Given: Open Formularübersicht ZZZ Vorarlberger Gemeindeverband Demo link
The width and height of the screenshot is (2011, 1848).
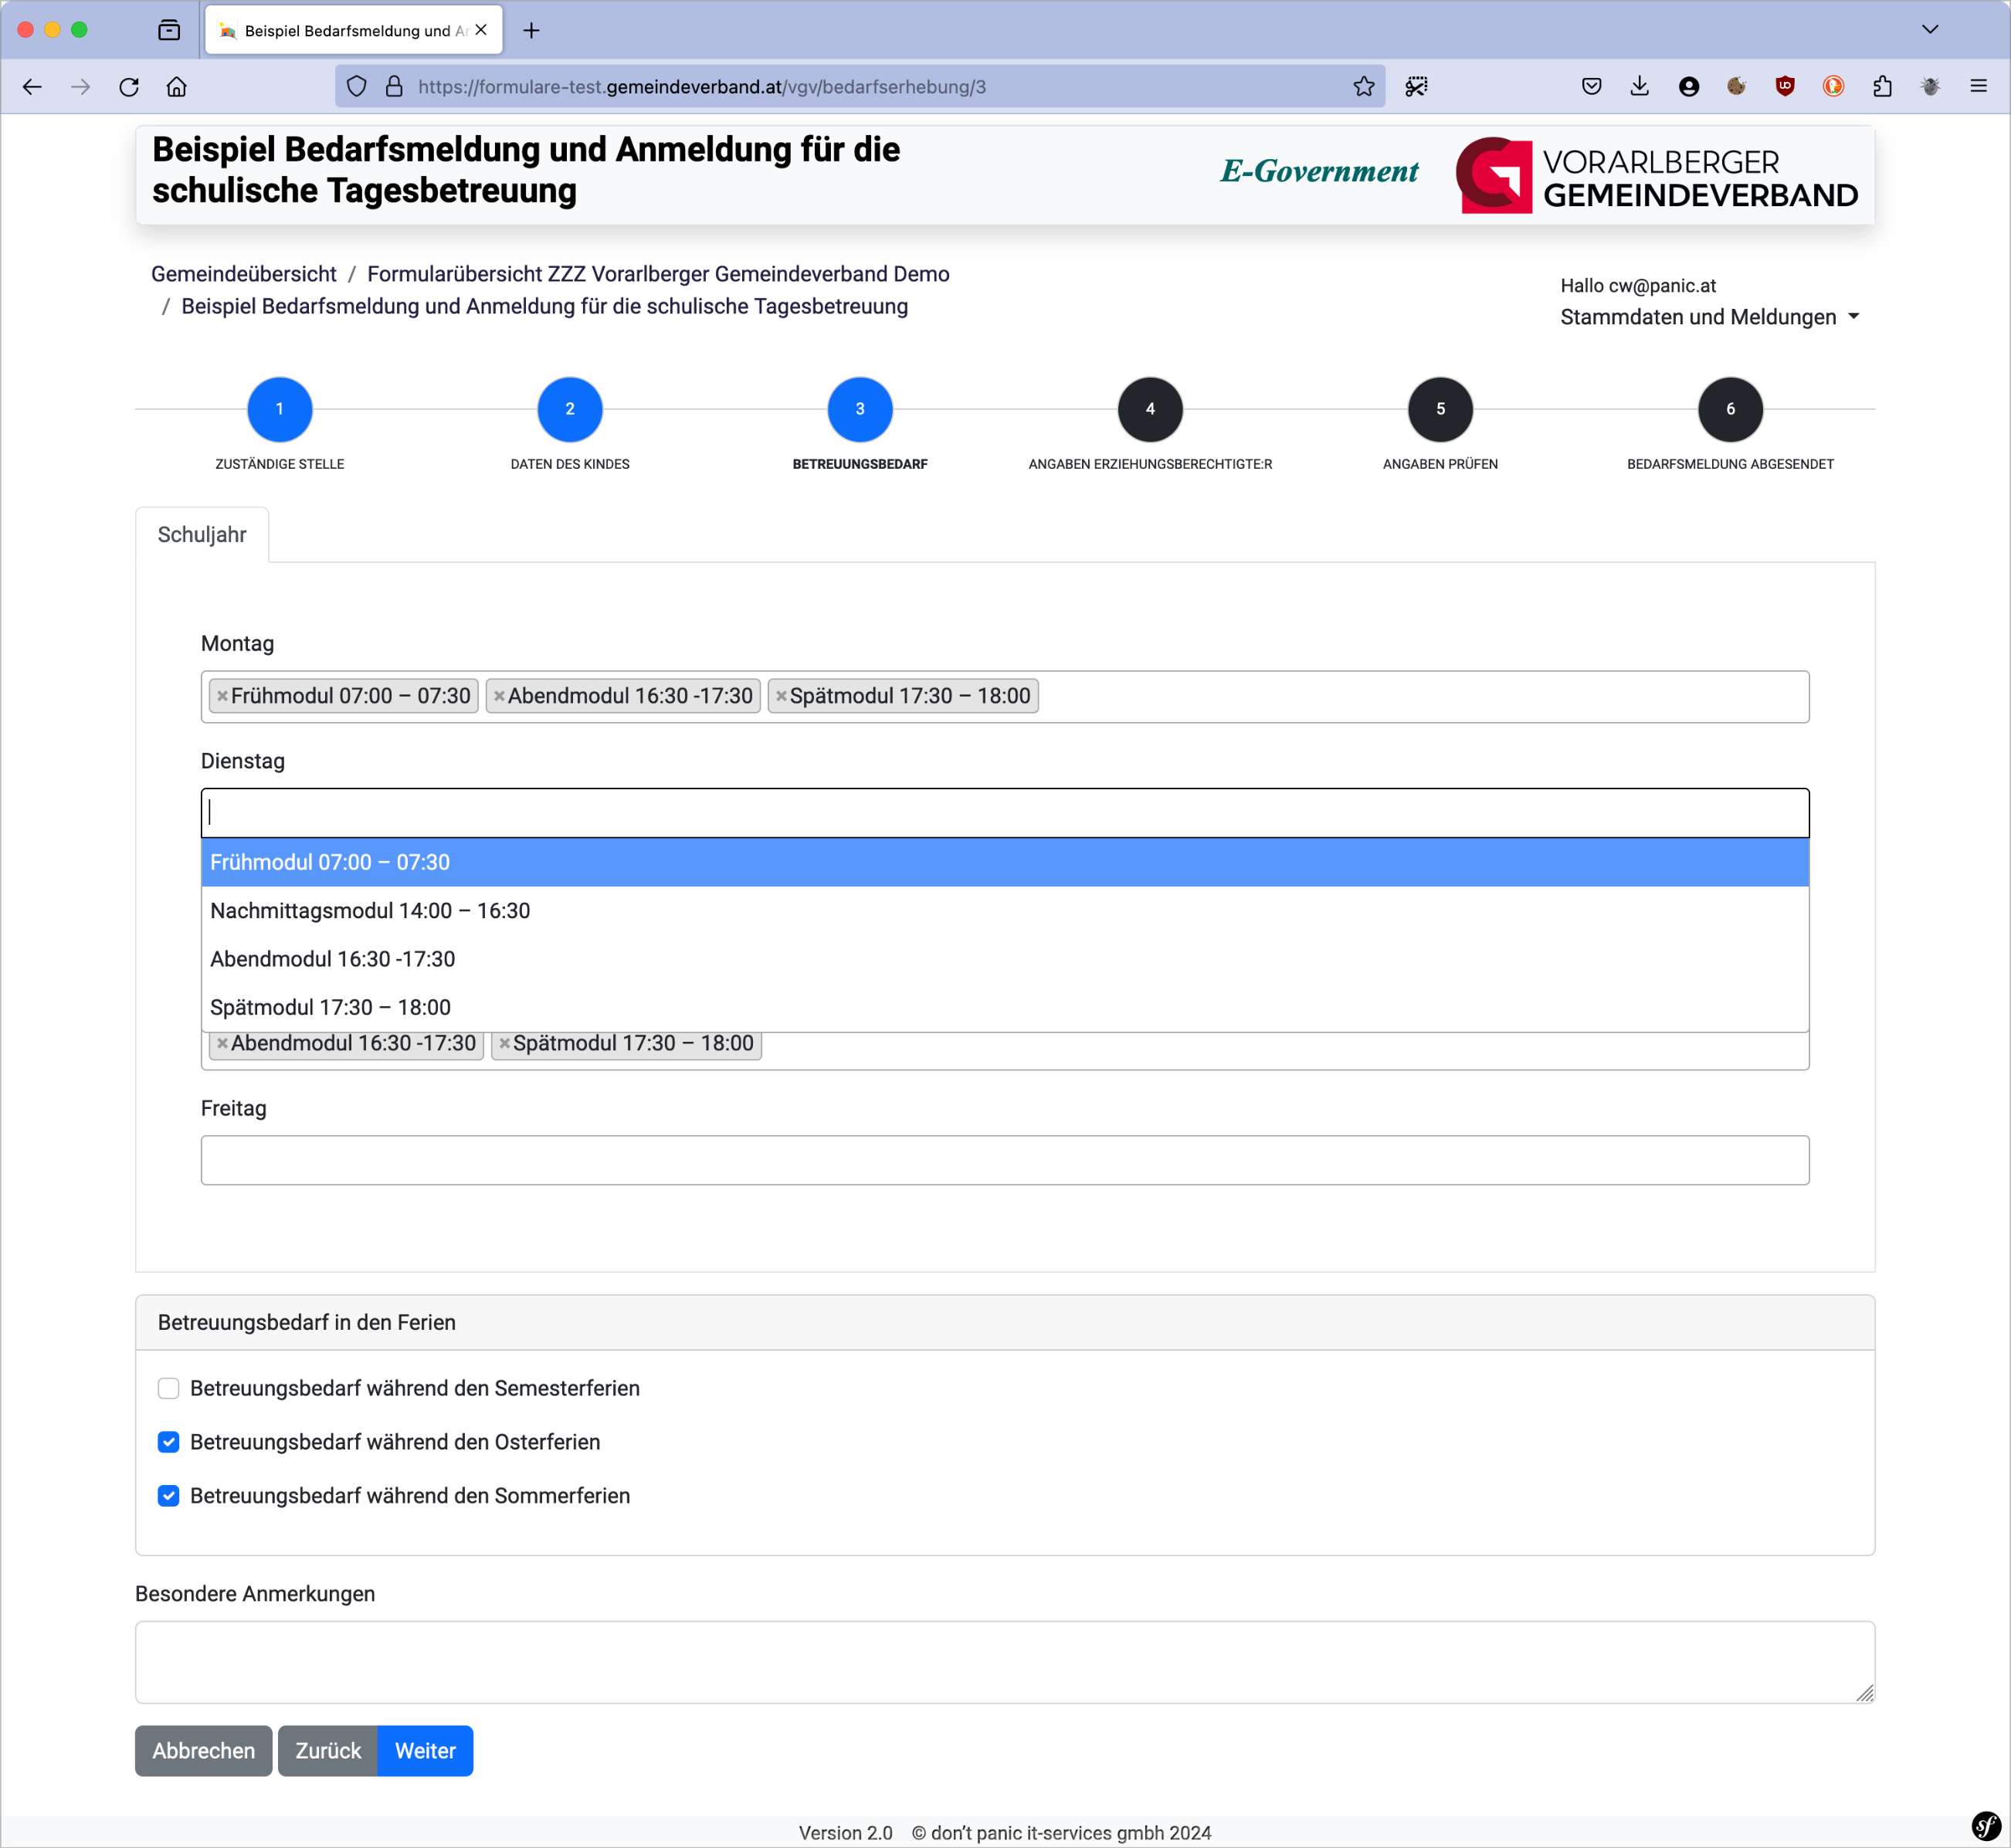Looking at the screenshot, I should [658, 274].
